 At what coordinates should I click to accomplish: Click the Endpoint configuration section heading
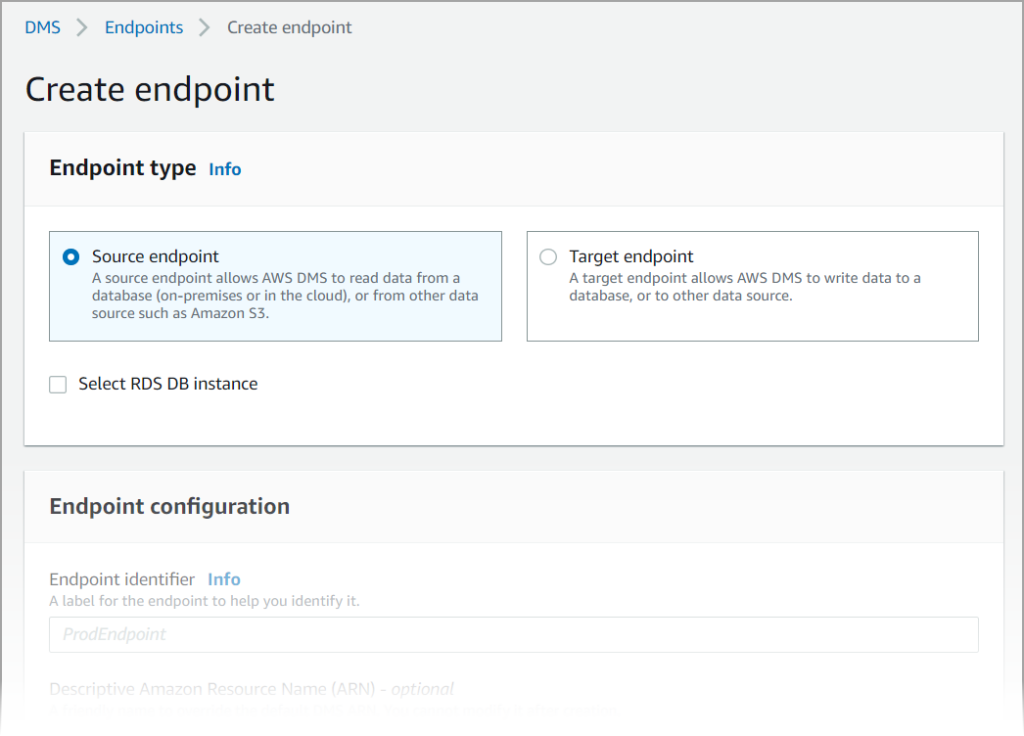point(170,506)
